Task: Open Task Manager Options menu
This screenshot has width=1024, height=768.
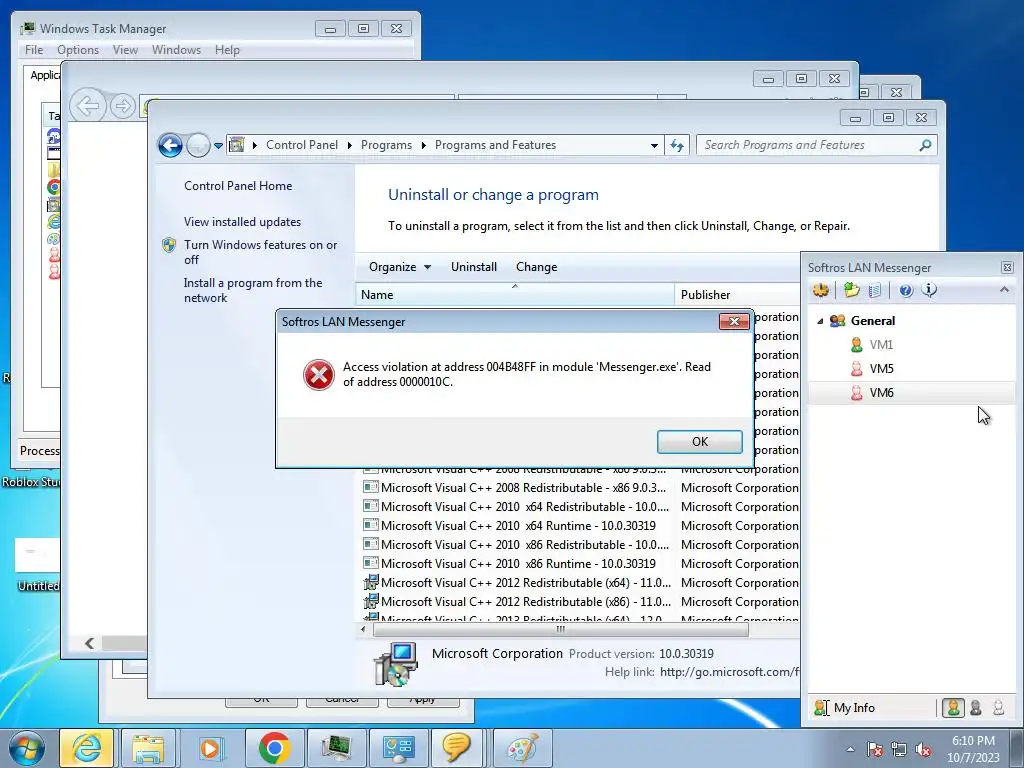Action: pyautogui.click(x=78, y=50)
